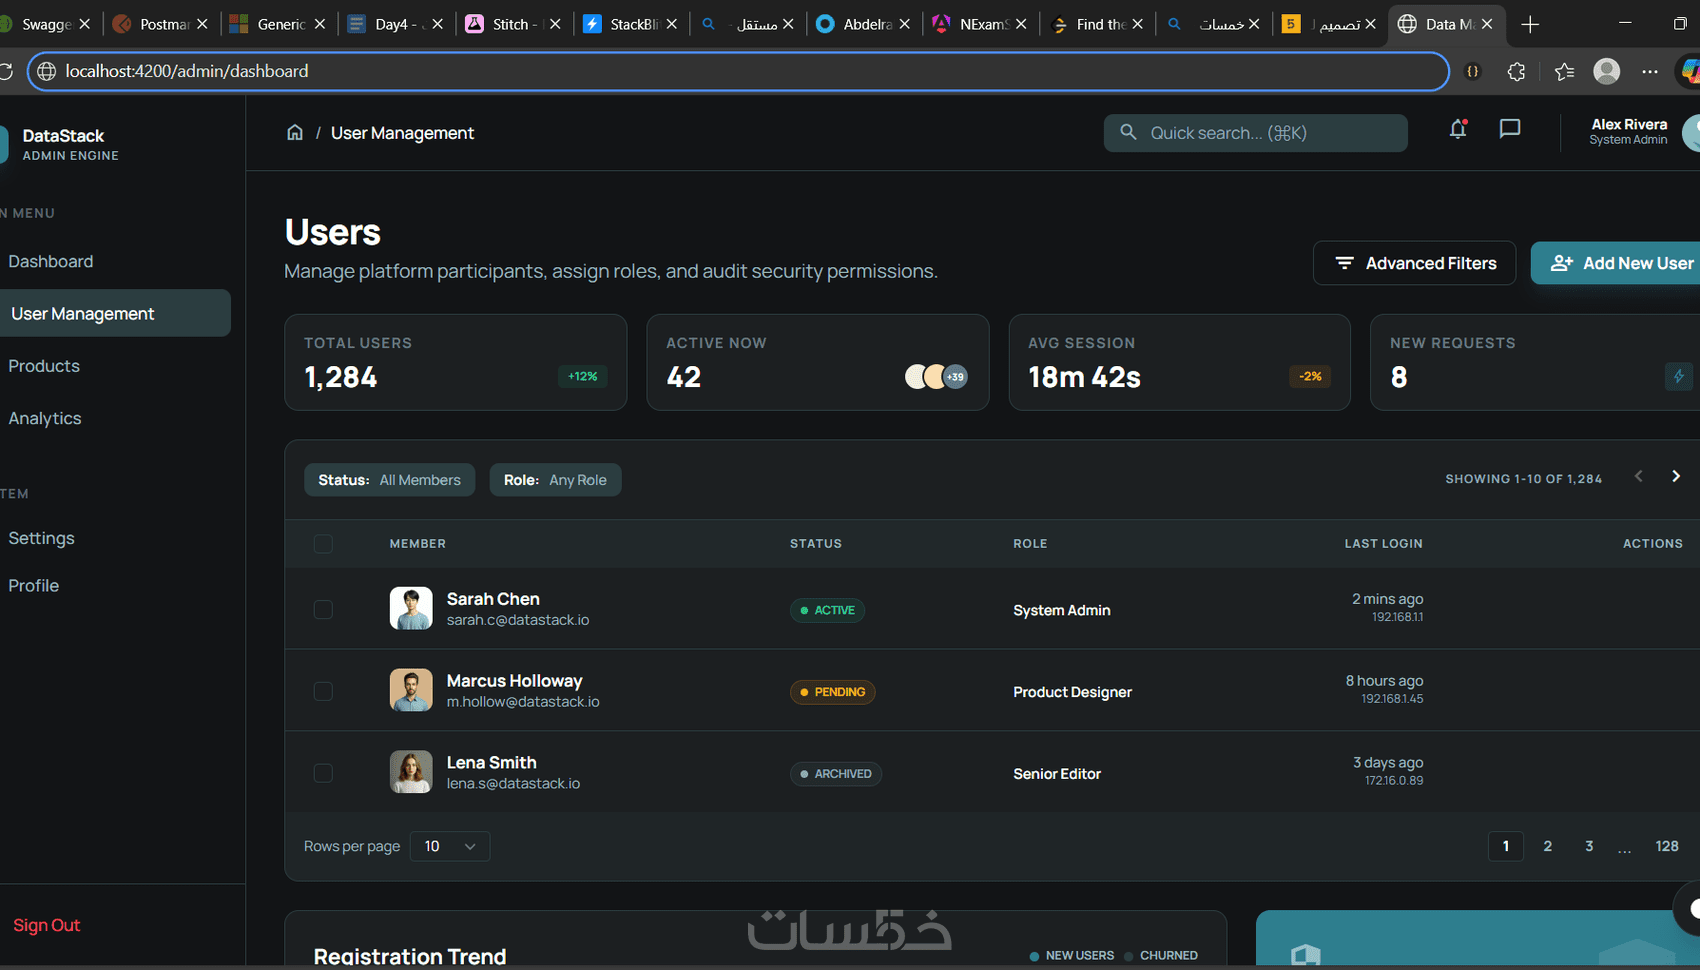This screenshot has height=970, width=1700.
Task: Click the MEMBER column header
Action: 418,544
